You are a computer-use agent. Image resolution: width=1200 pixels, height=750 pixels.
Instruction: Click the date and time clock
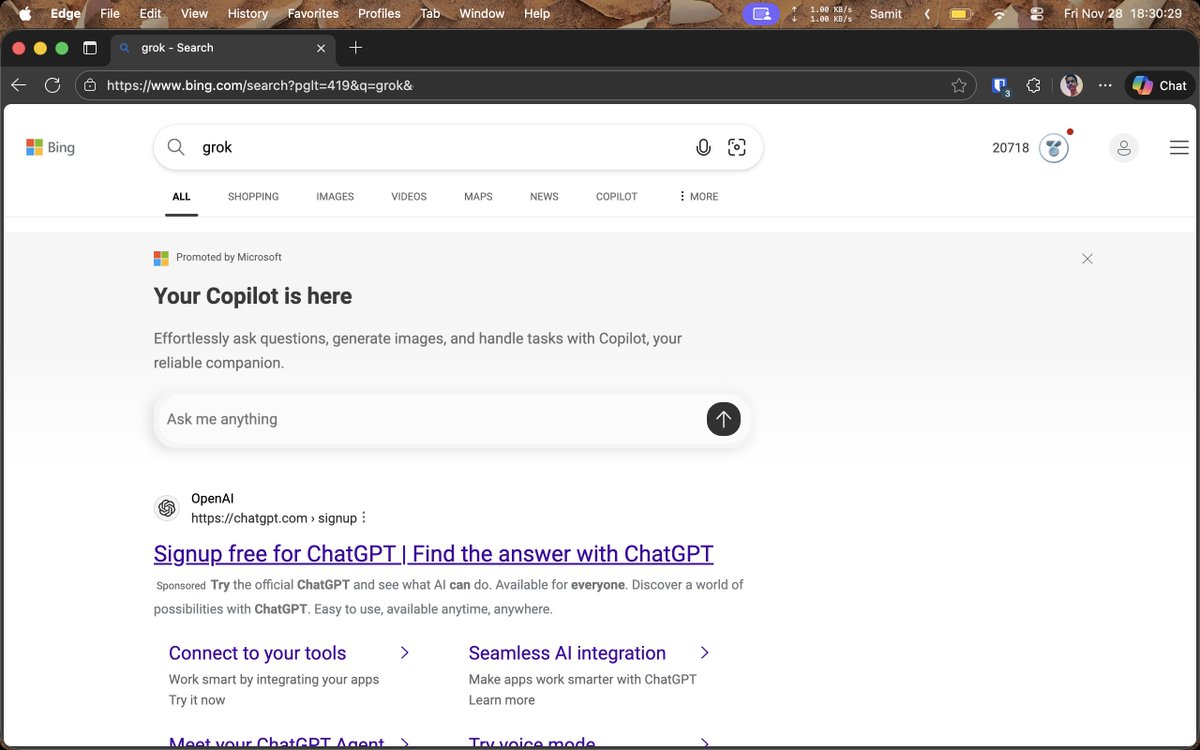tap(1123, 14)
